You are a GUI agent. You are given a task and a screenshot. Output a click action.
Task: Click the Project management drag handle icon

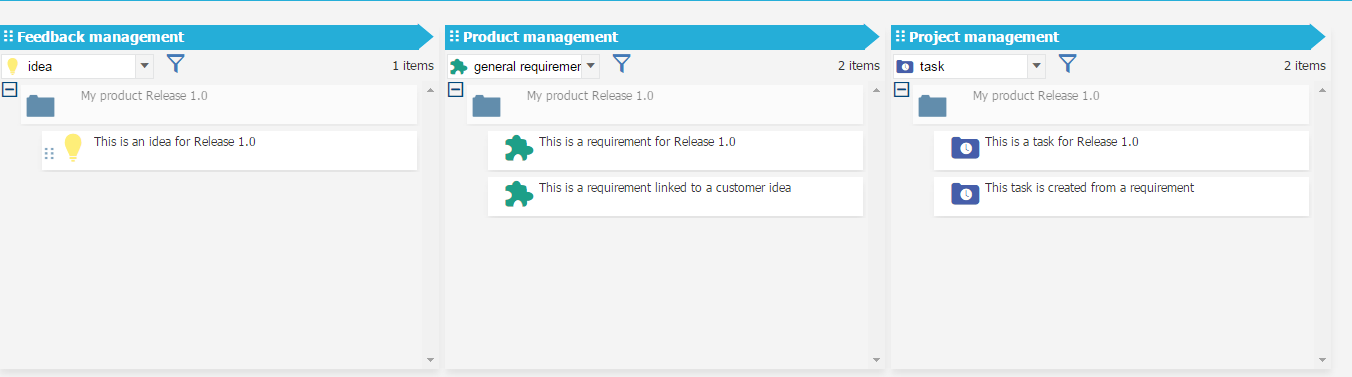901,37
